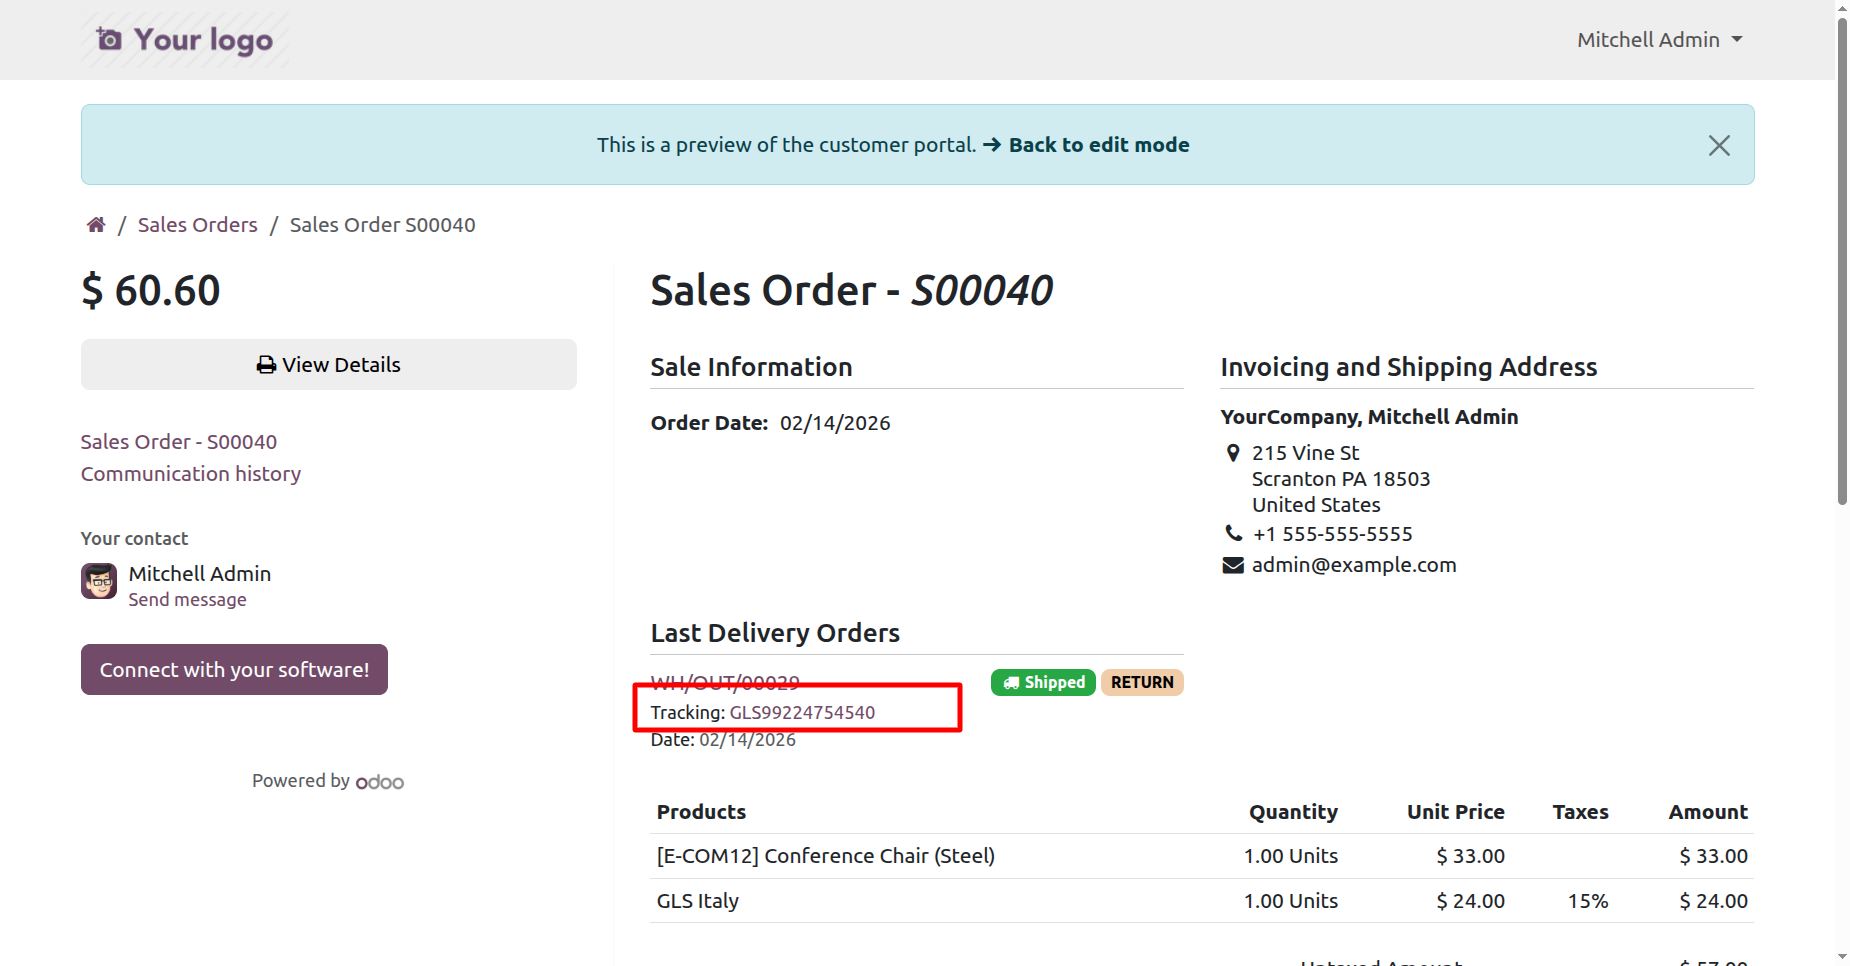Screen dimensions: 1850x966
Task: Click the RETURN badge
Action: coord(1142,682)
